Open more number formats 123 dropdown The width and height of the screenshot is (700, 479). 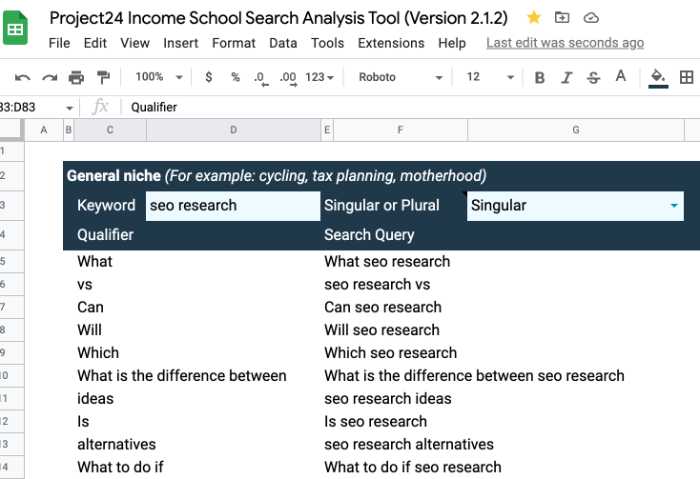click(320, 77)
